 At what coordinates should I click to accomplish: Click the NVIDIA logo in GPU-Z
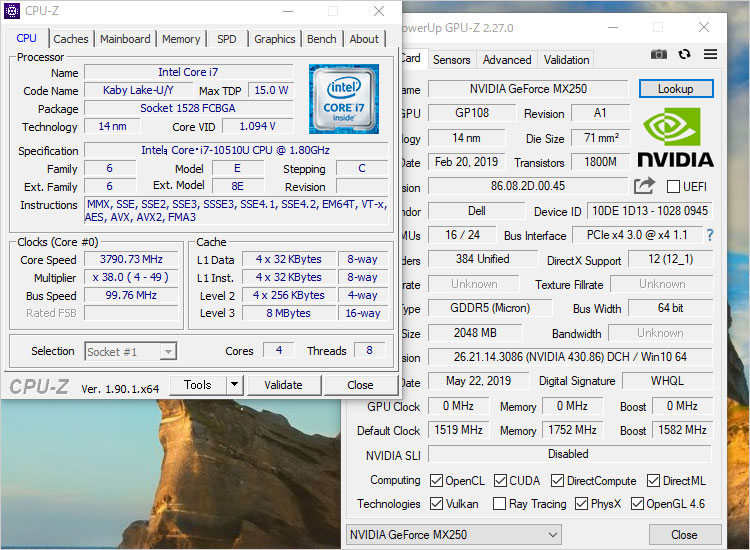coord(675,138)
